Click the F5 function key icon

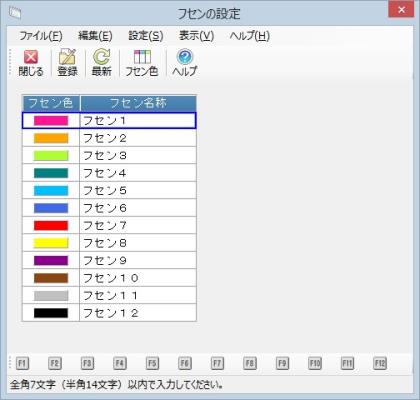(152, 363)
